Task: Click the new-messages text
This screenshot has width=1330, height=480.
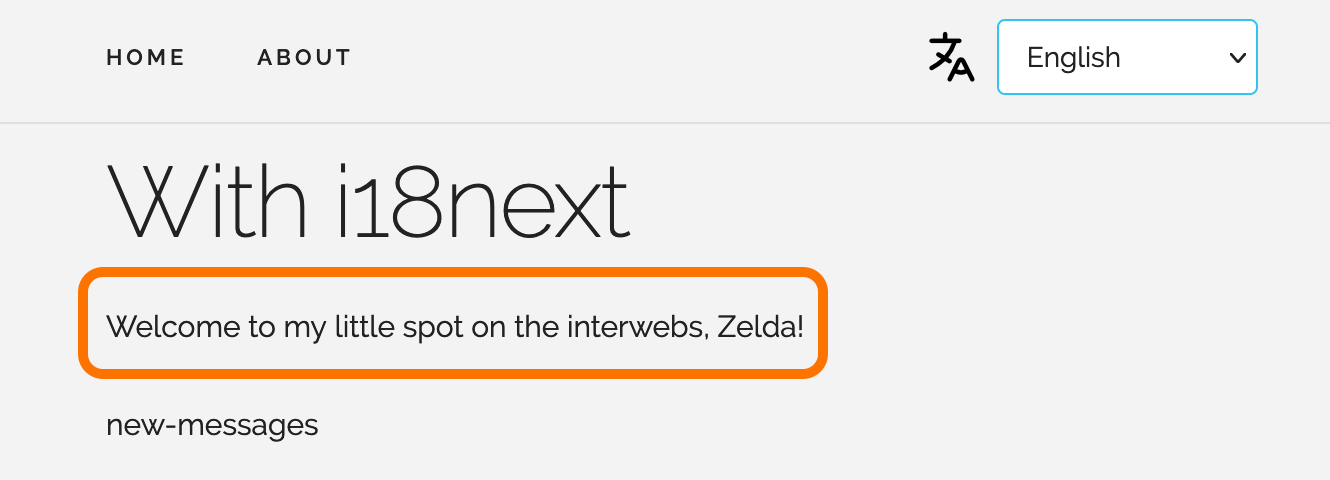Action: click(x=212, y=426)
